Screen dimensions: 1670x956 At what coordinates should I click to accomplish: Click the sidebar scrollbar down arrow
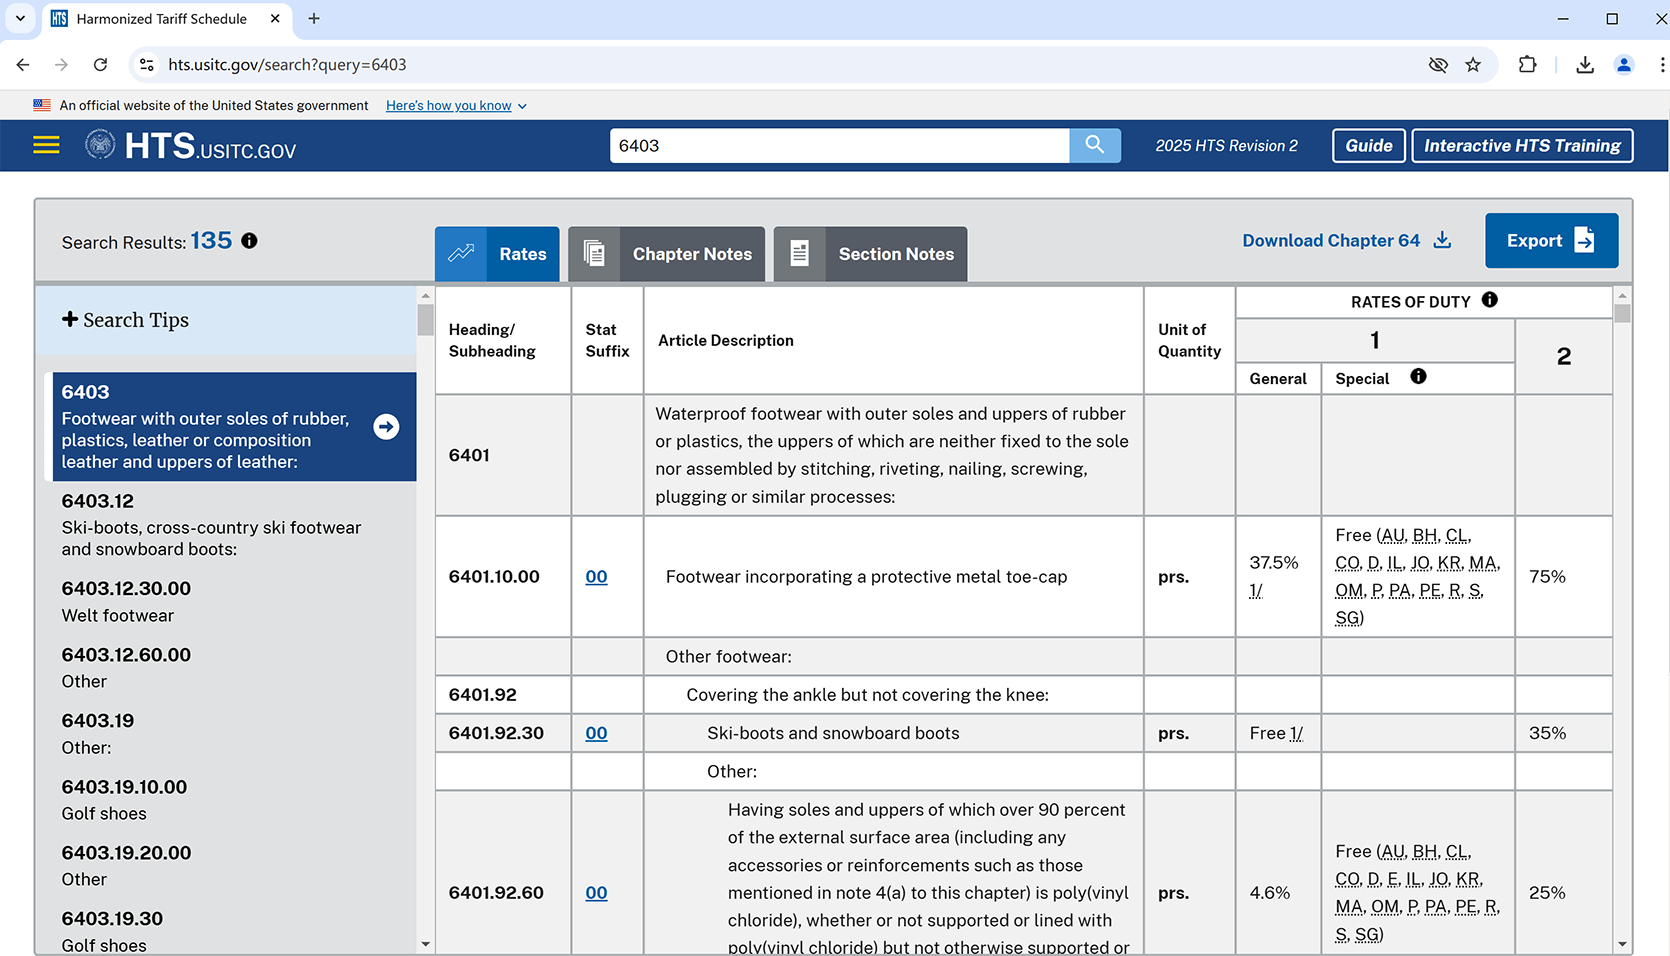426,944
